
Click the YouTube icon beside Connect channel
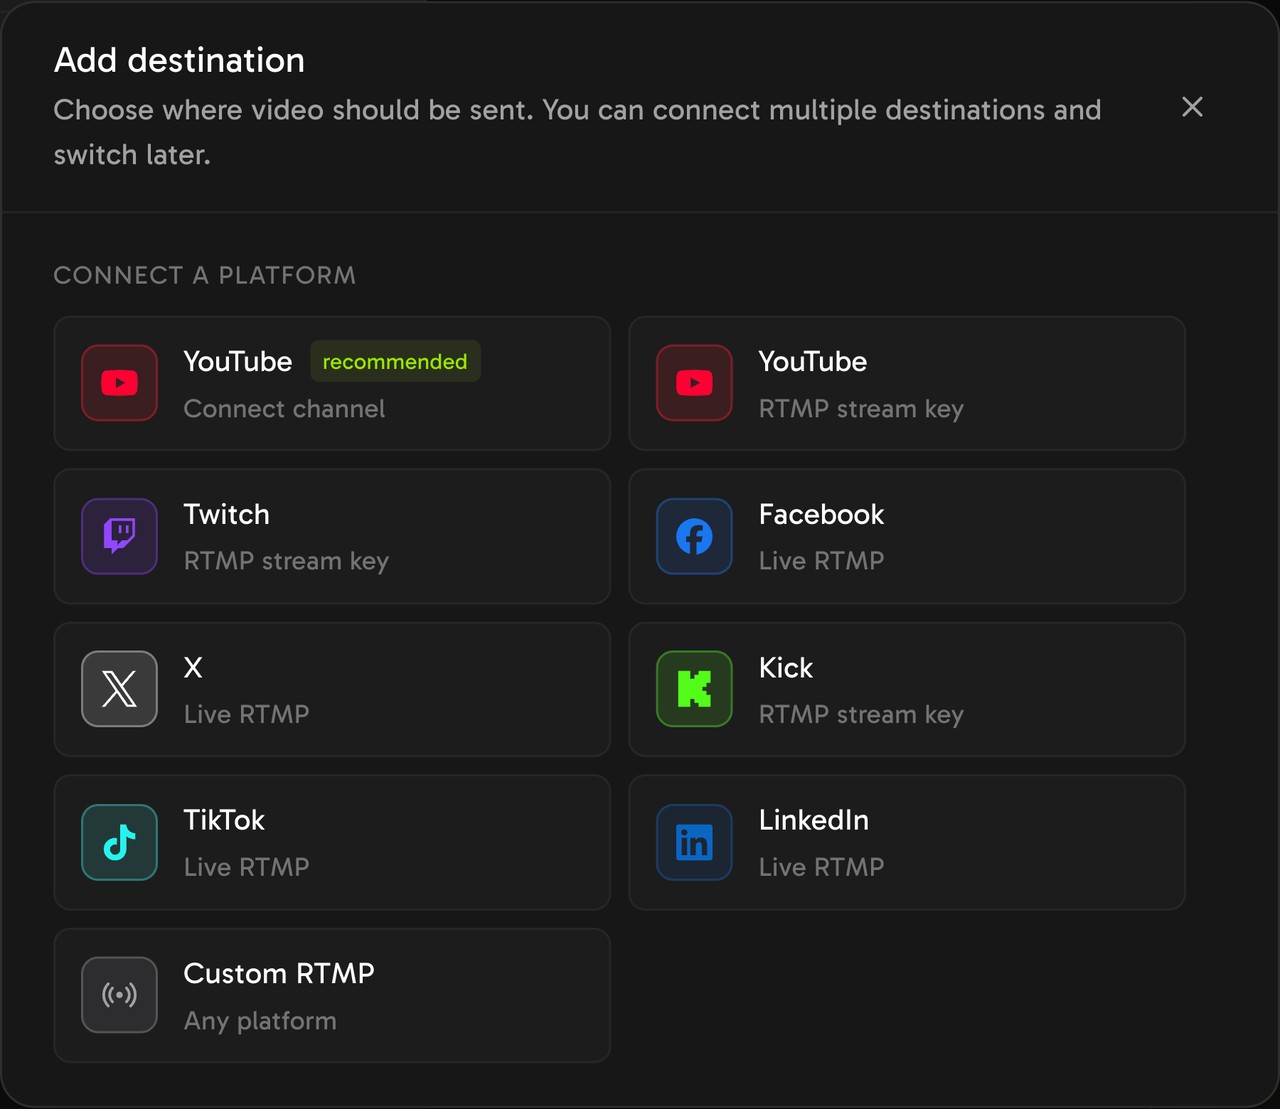pyautogui.click(x=119, y=383)
